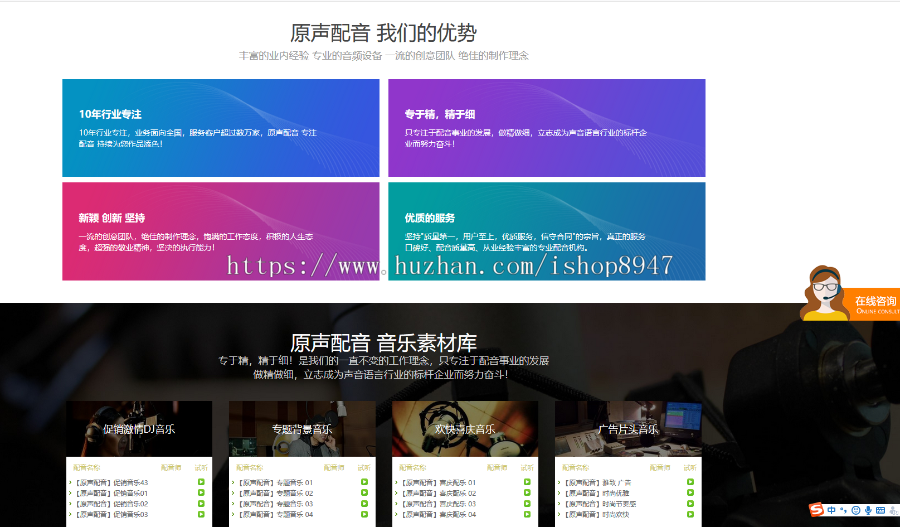Open the 促销激情DJ音乐 category image
Image resolution: width=900 pixels, height=527 pixels.
(139, 429)
